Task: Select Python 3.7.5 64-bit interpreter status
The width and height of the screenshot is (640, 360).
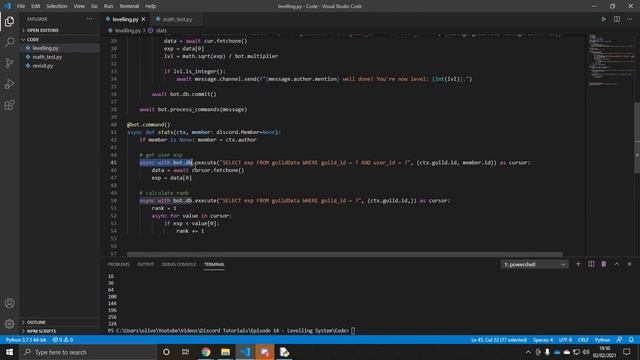Action: [x=26, y=340]
